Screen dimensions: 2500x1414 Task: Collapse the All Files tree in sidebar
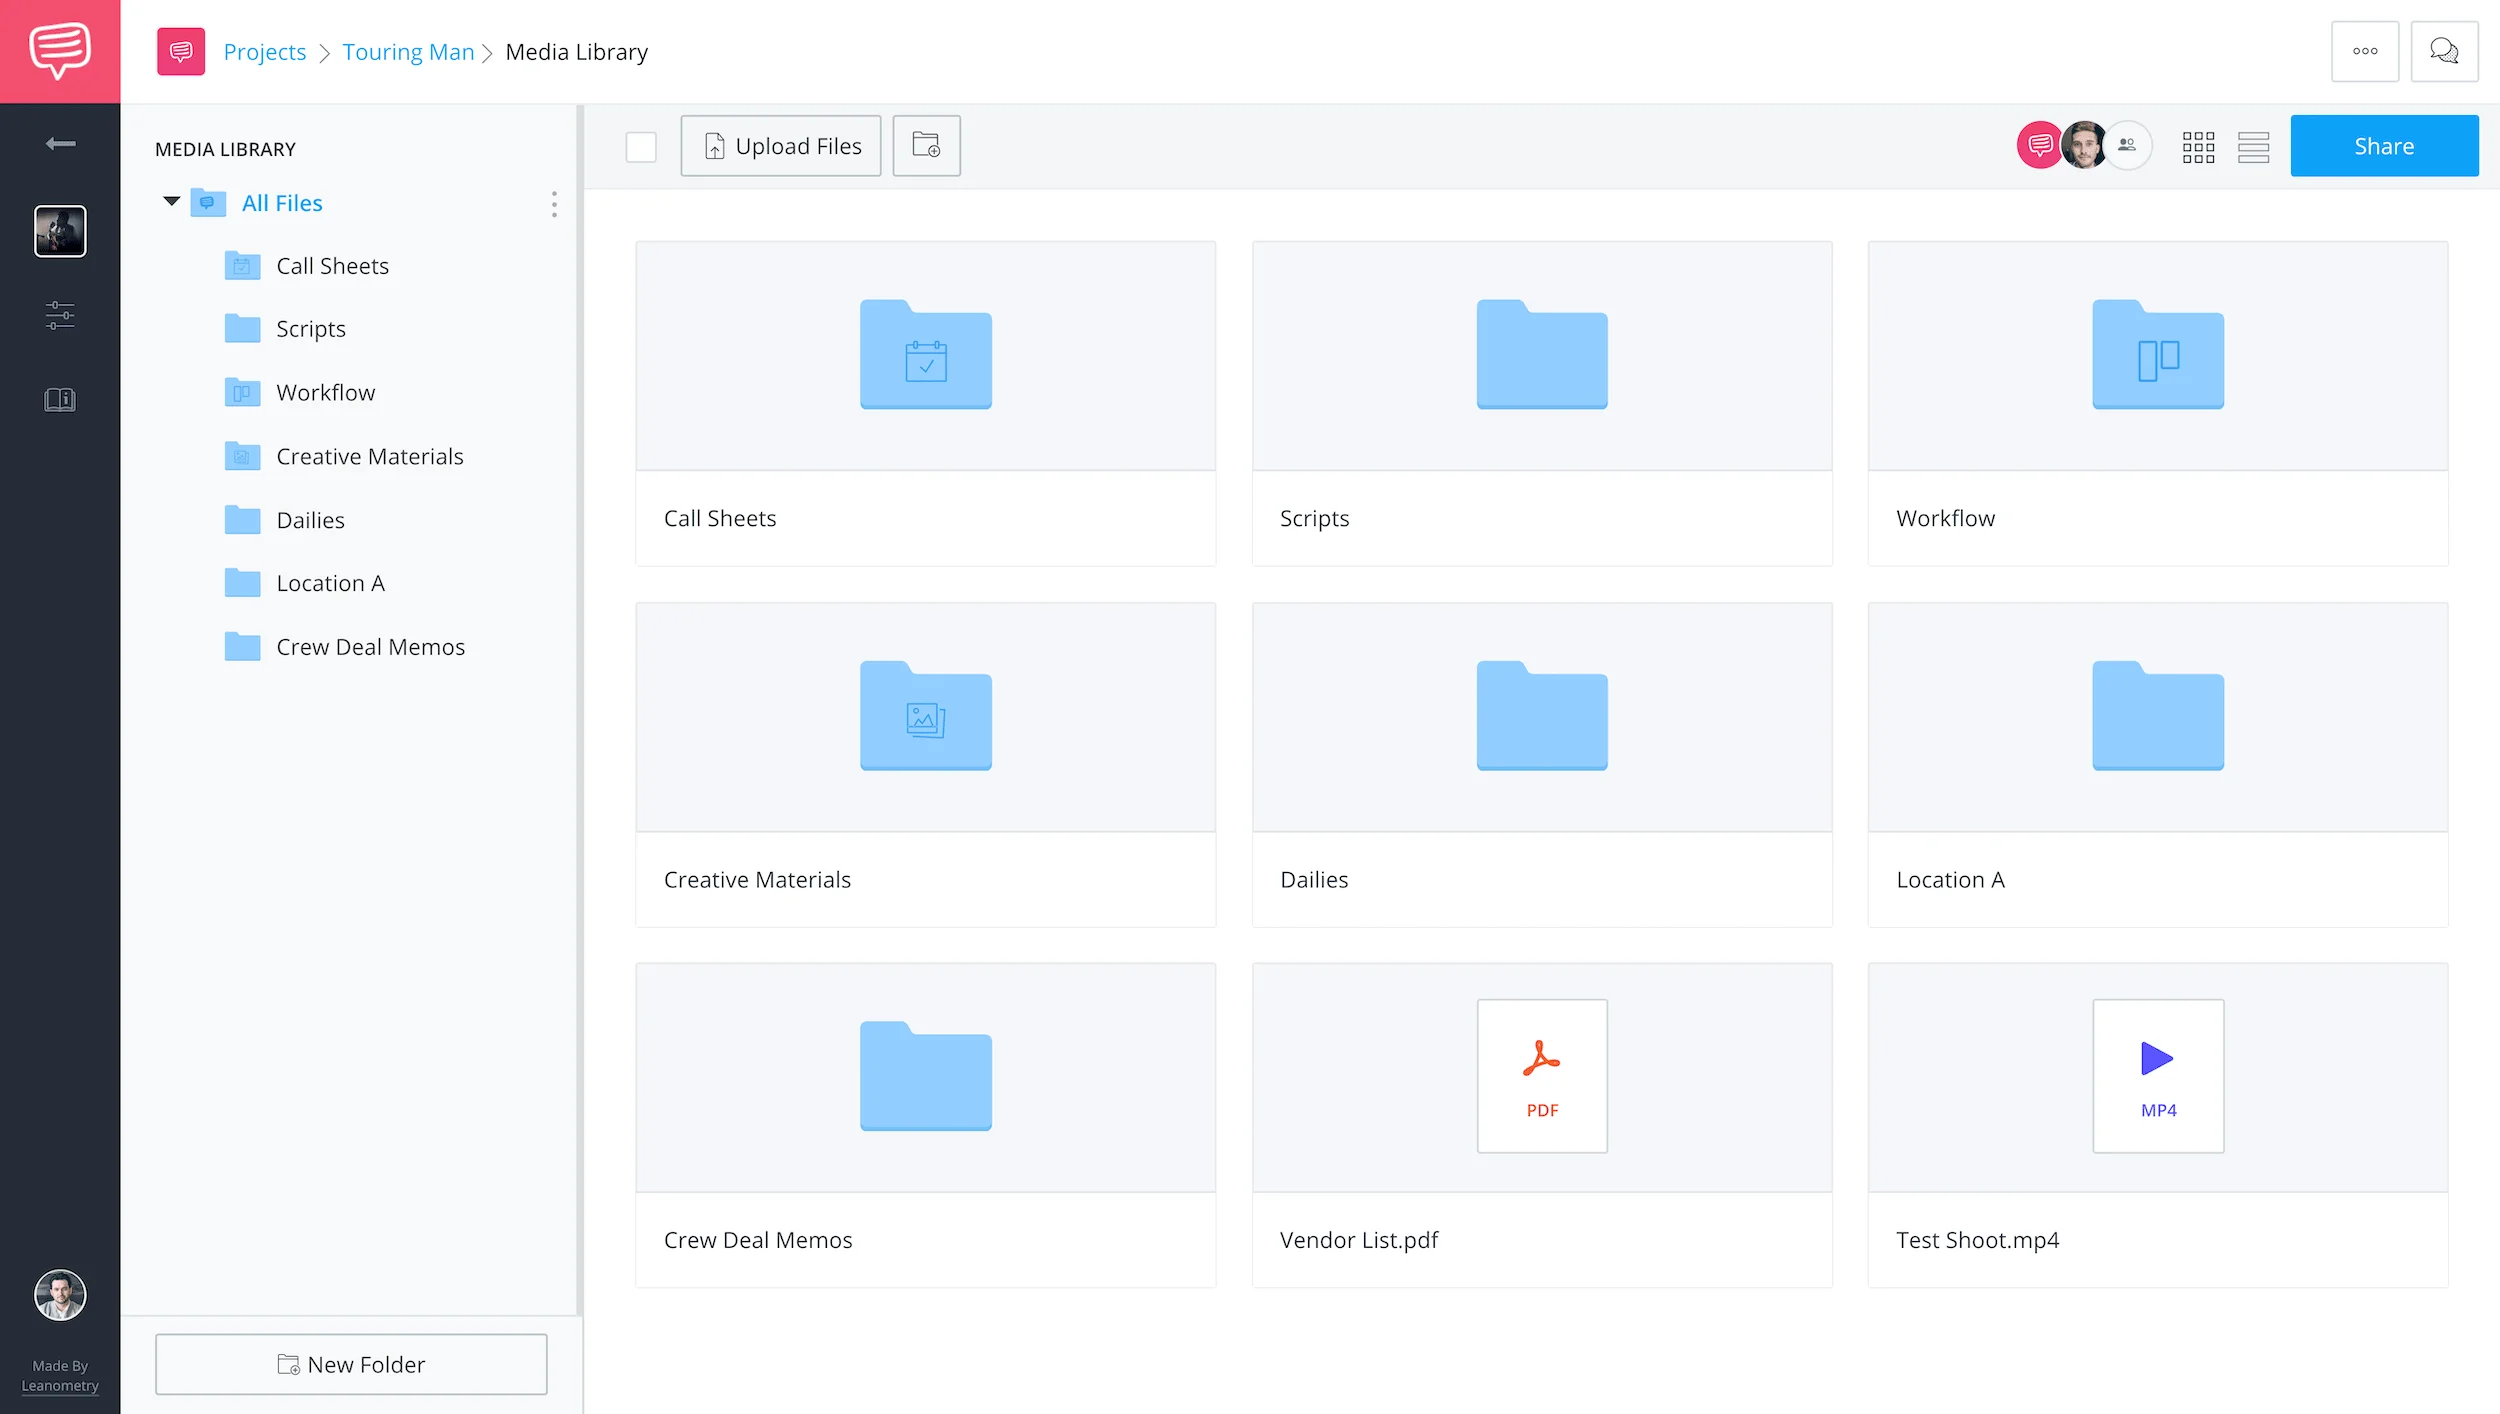click(x=171, y=202)
